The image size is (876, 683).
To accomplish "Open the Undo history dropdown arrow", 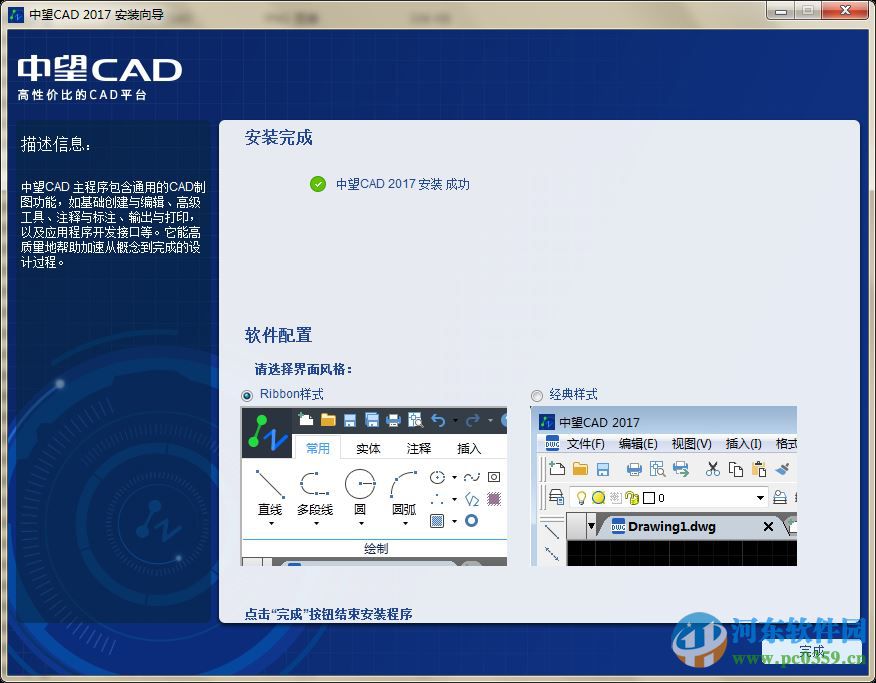I will (x=454, y=420).
